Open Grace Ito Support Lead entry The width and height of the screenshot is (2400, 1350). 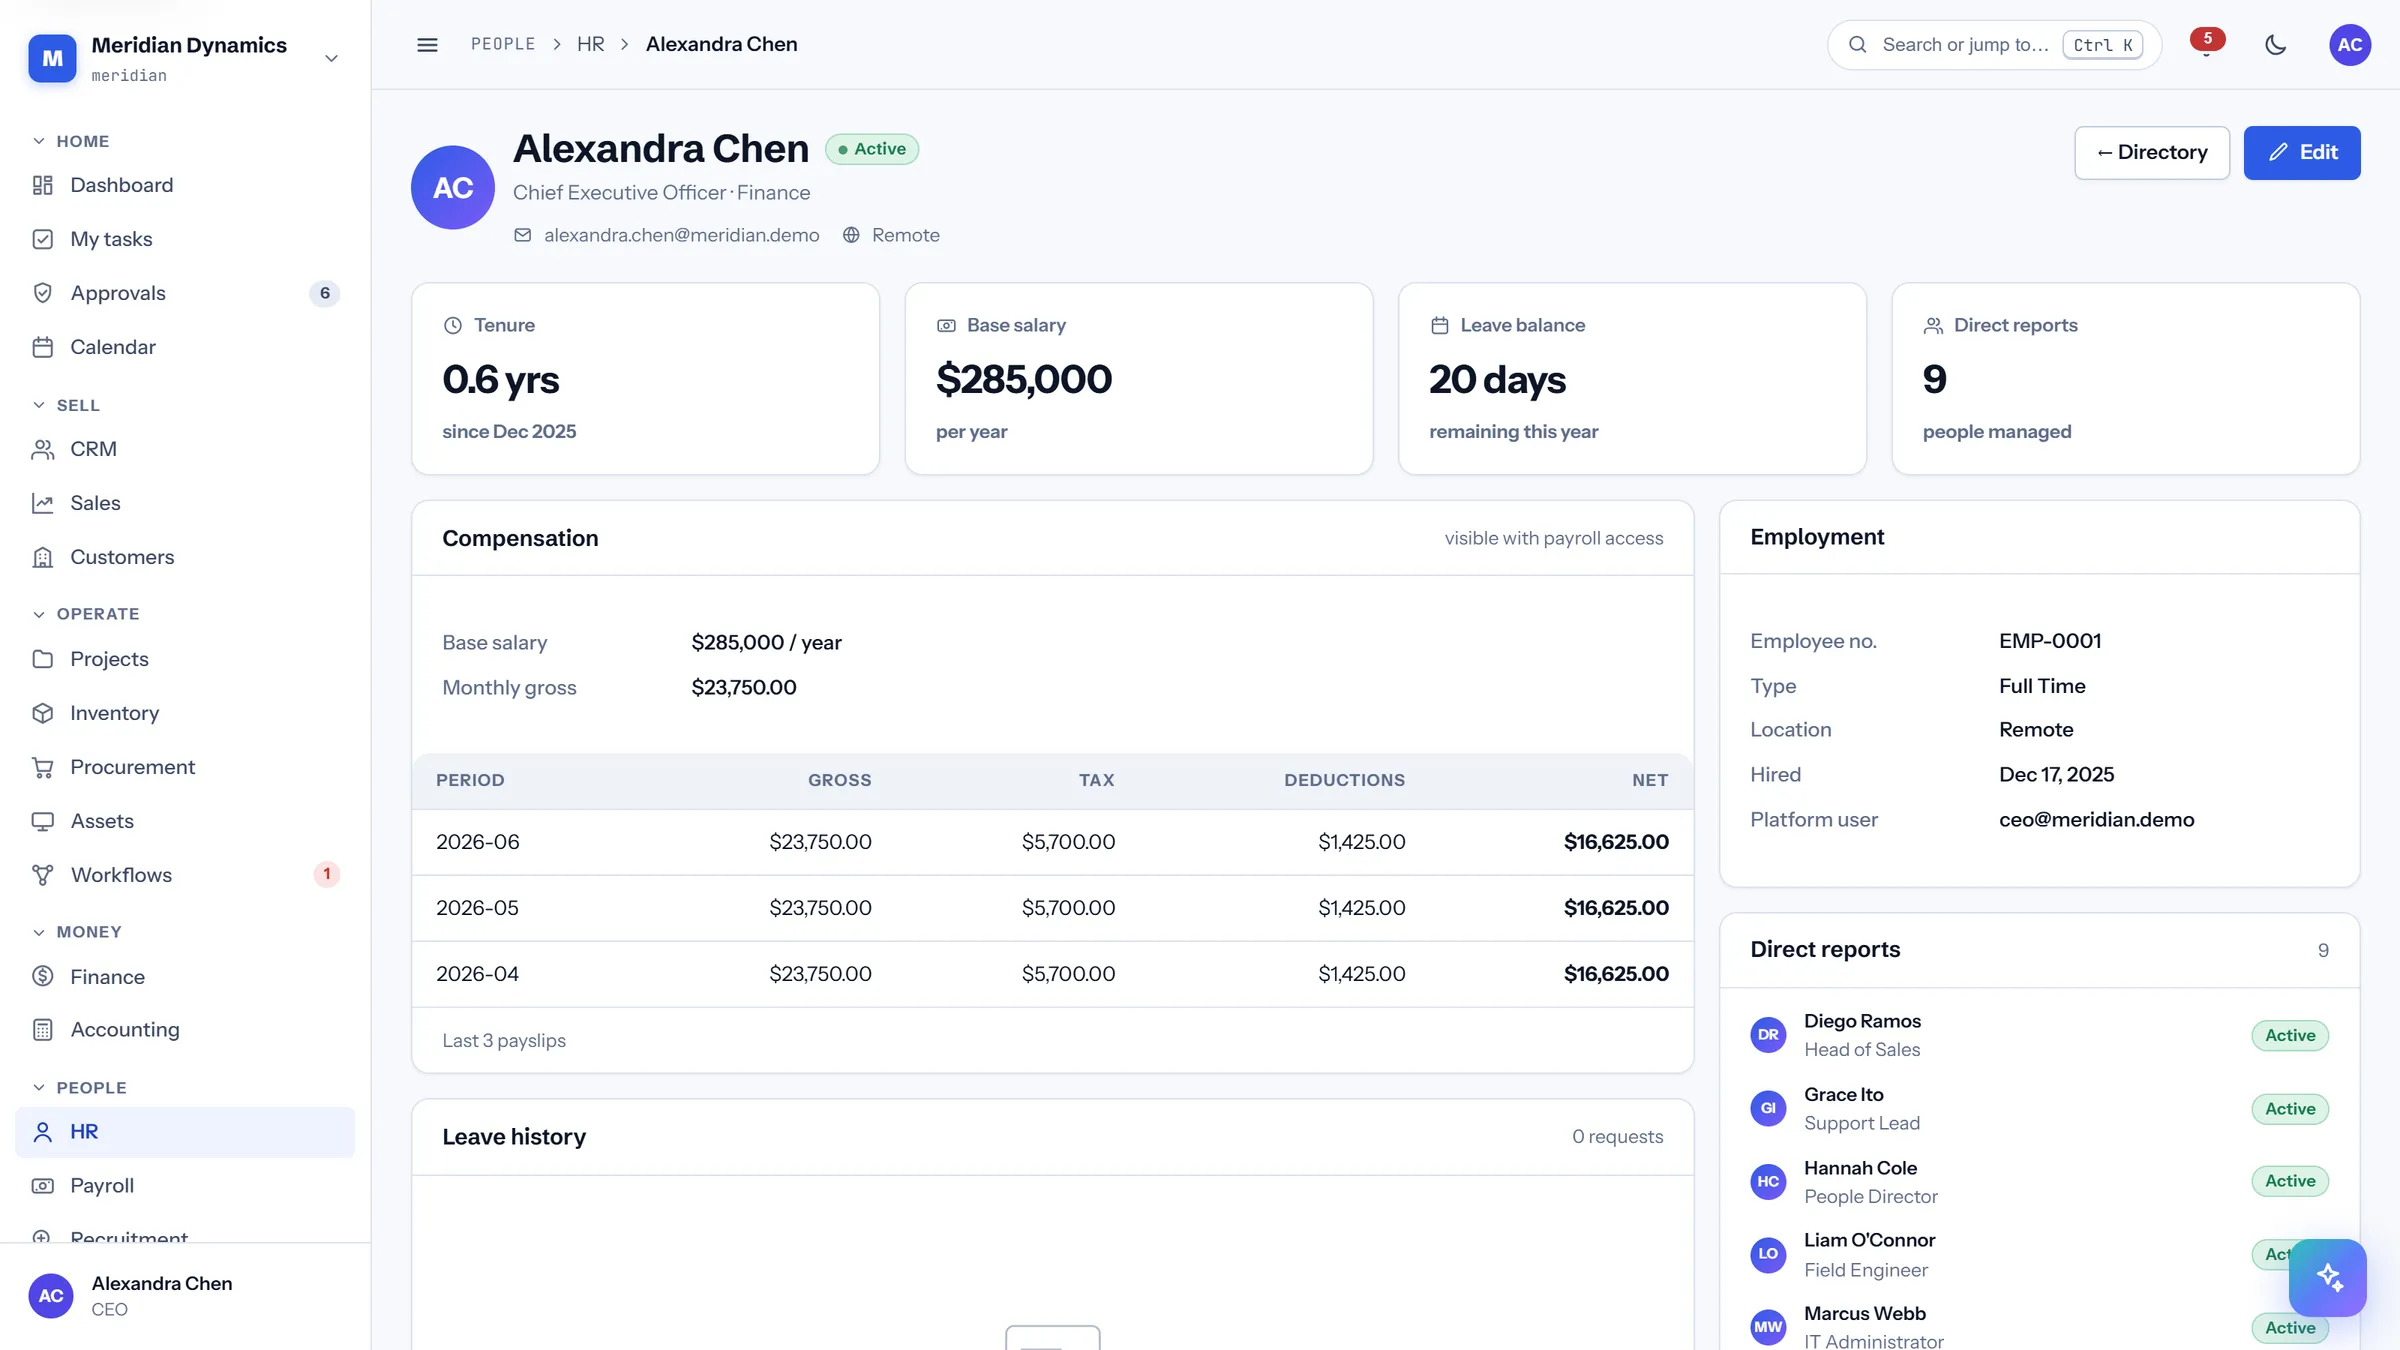click(2039, 1108)
